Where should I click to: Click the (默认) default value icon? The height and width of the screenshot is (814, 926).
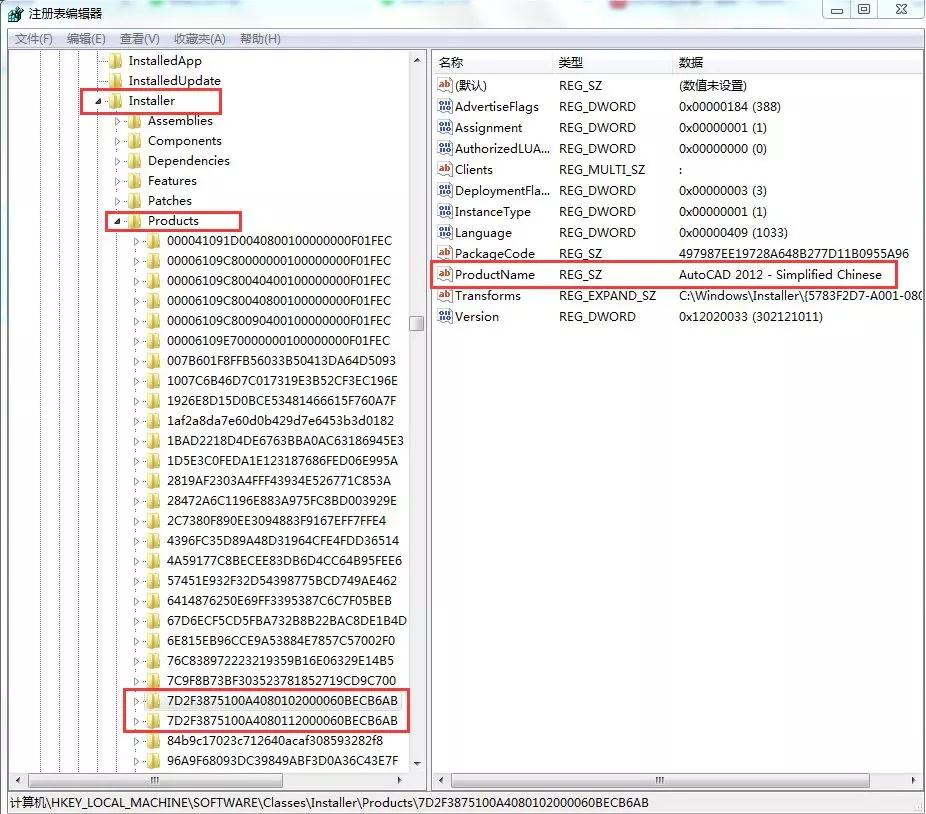tap(444, 85)
